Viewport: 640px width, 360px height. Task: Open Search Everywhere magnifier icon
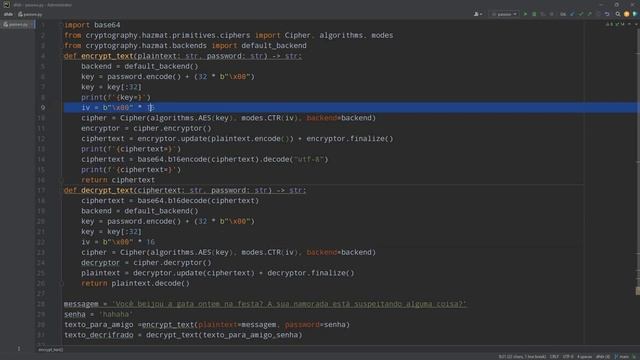coord(618,14)
